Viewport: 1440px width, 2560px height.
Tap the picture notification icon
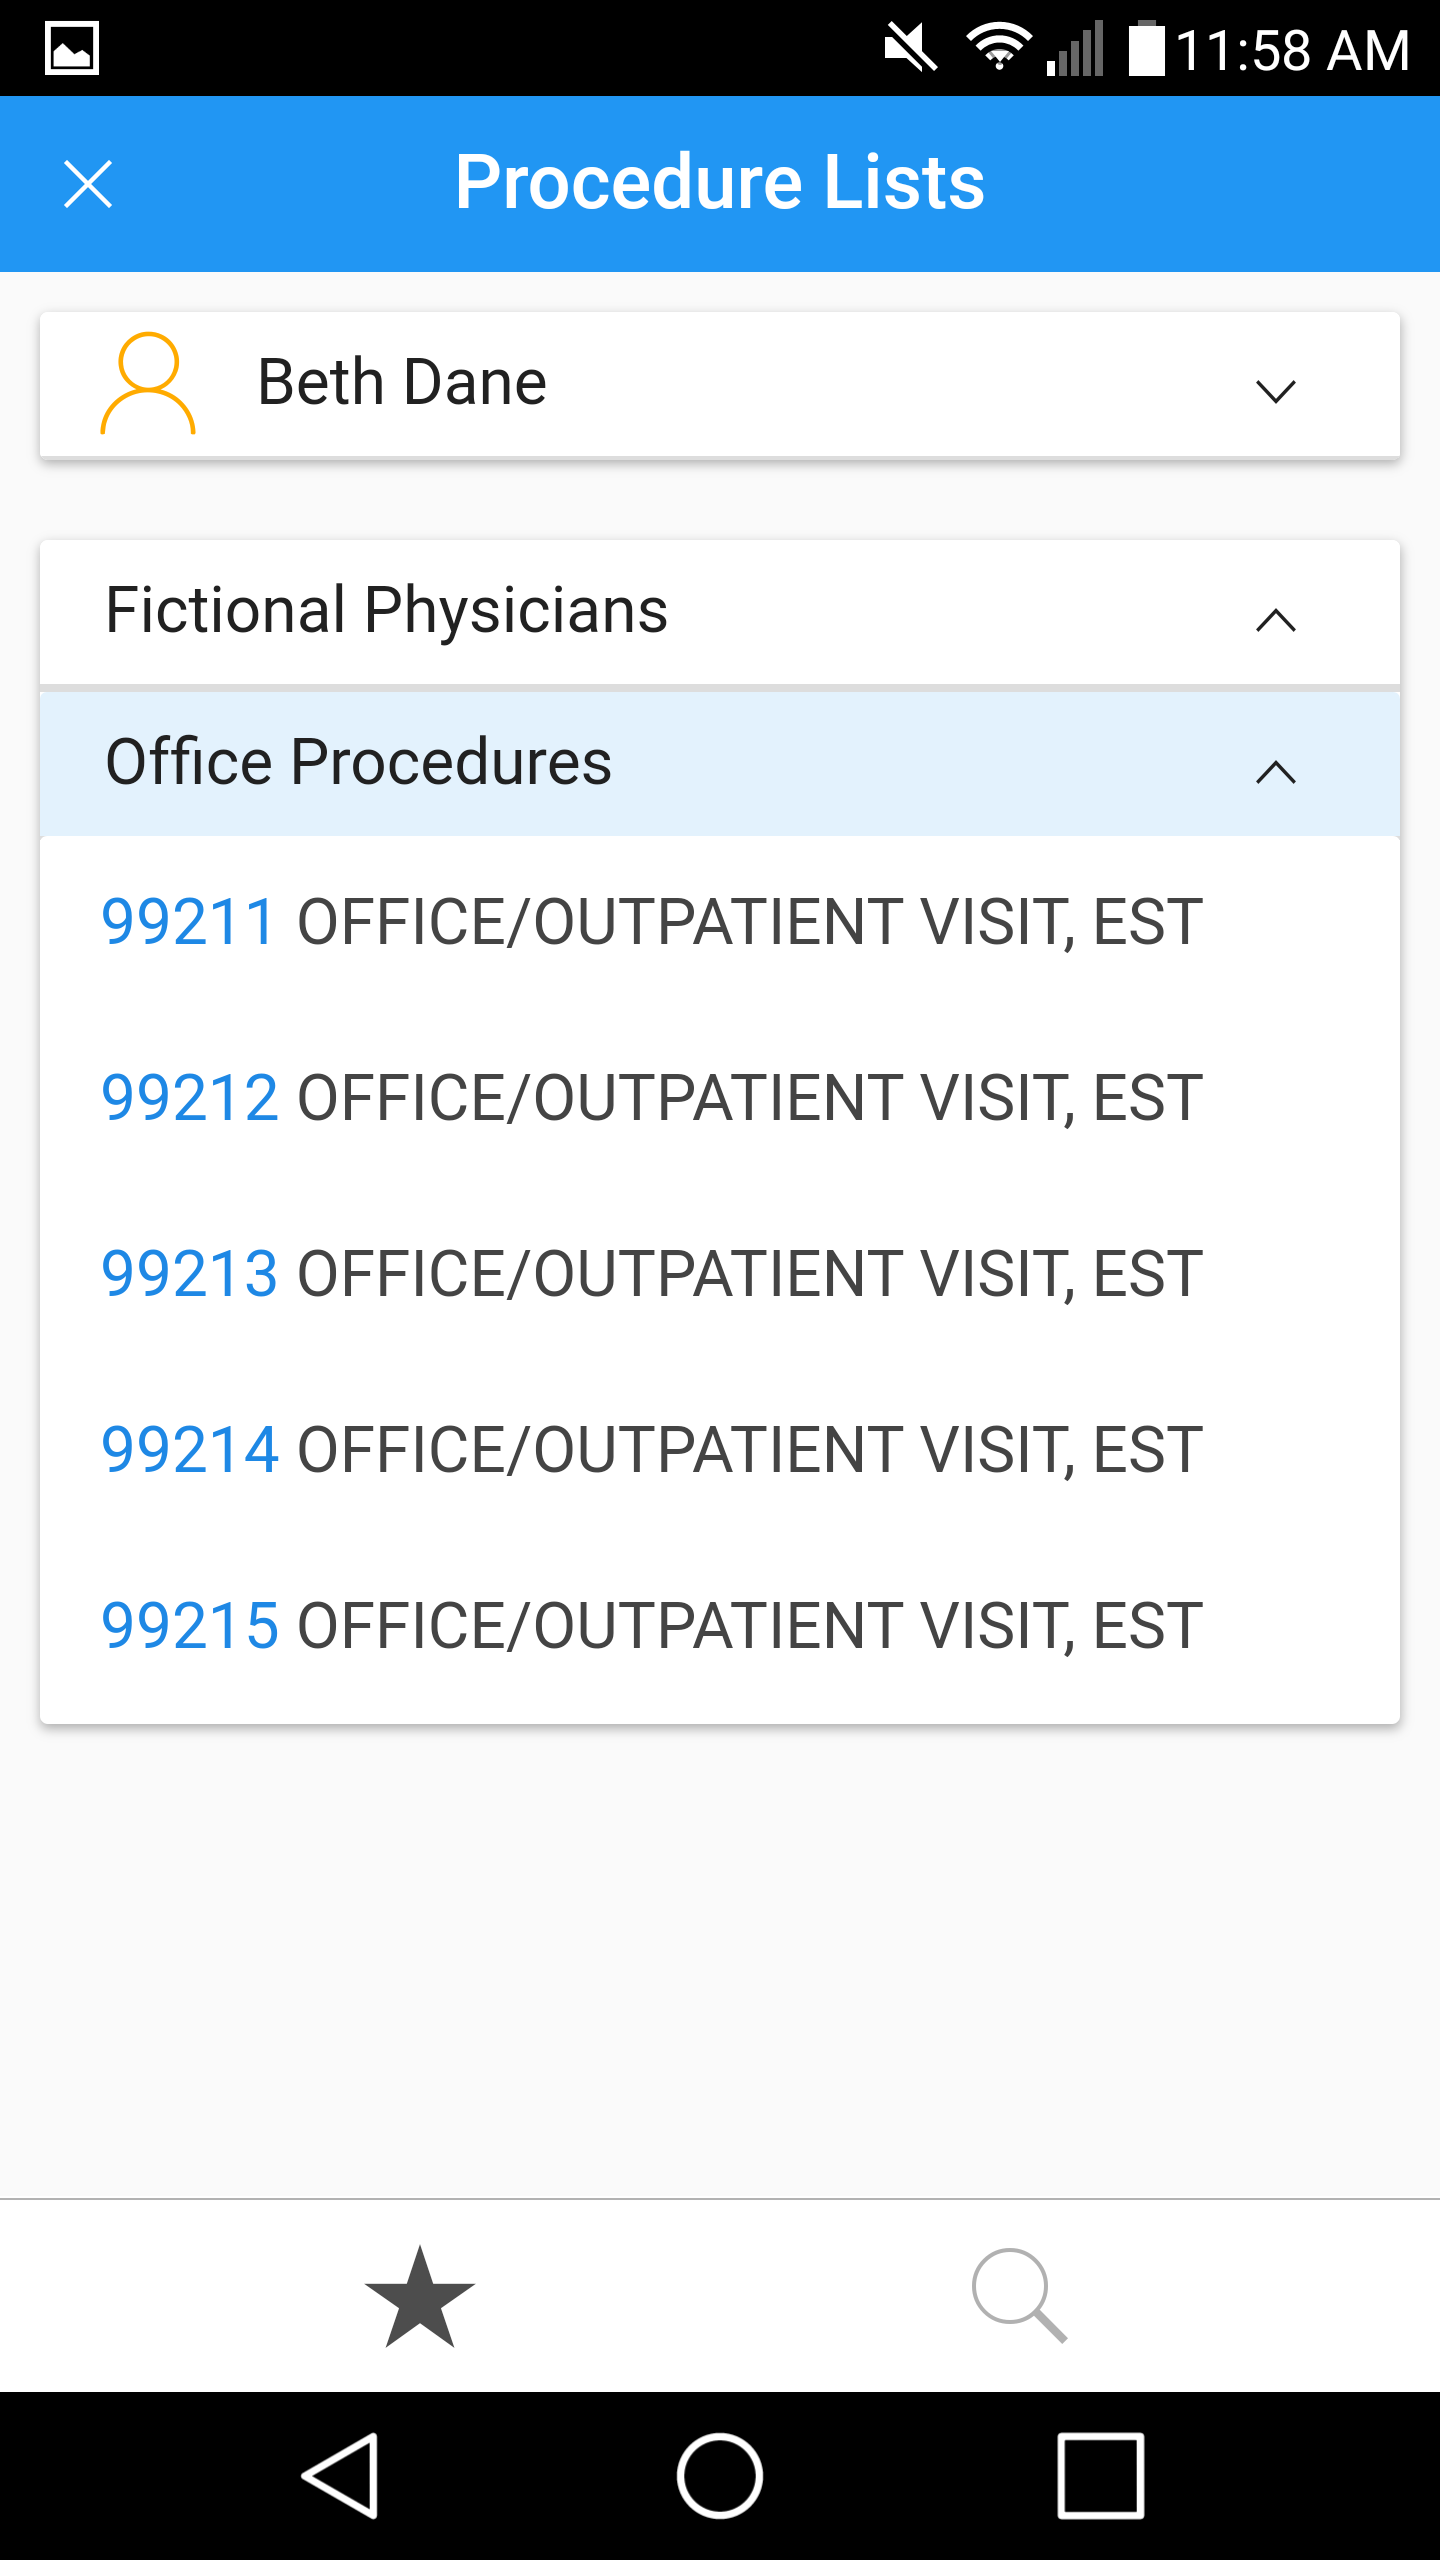pos(72,48)
